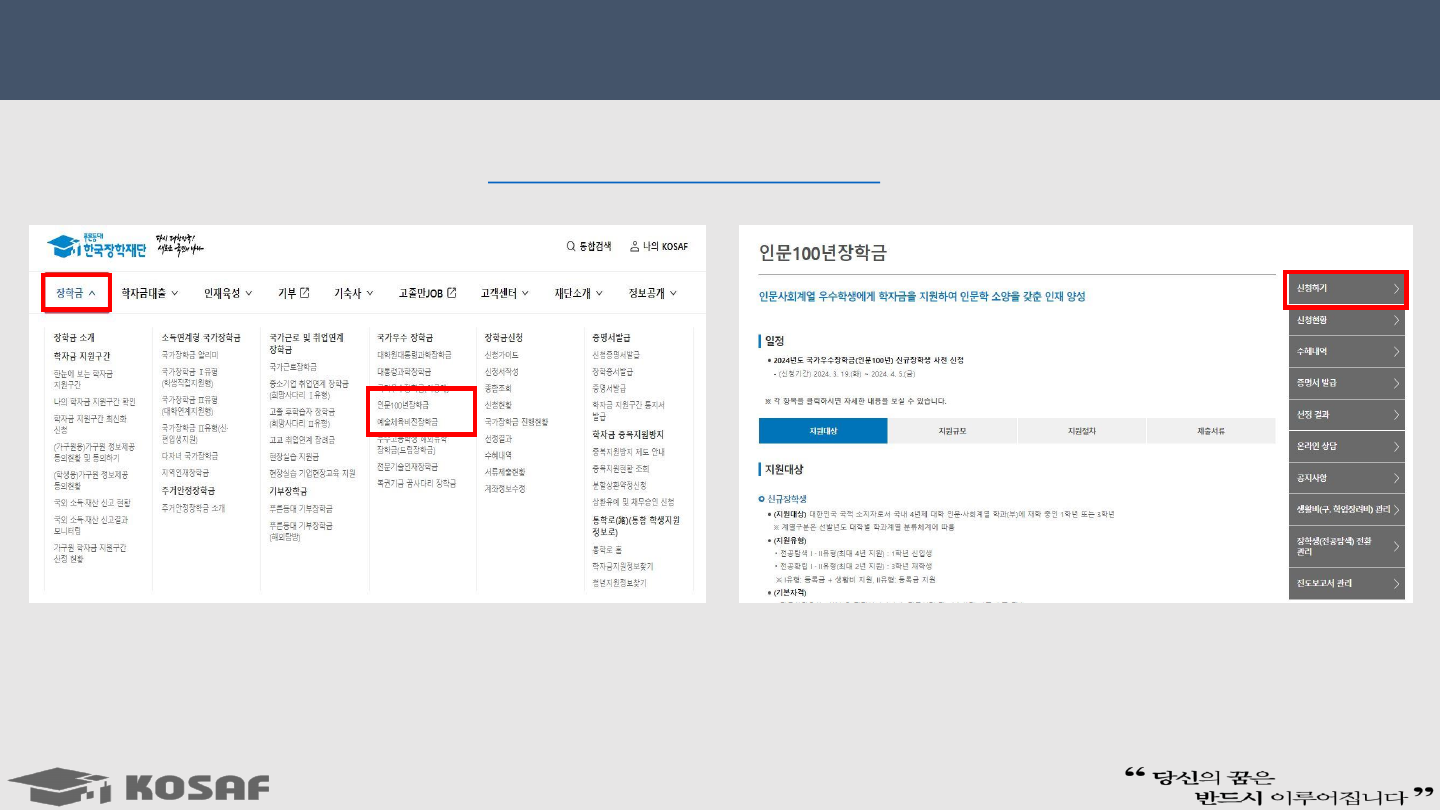
Task: Open the 공지사항 sidebar button
Action: click(1346, 478)
